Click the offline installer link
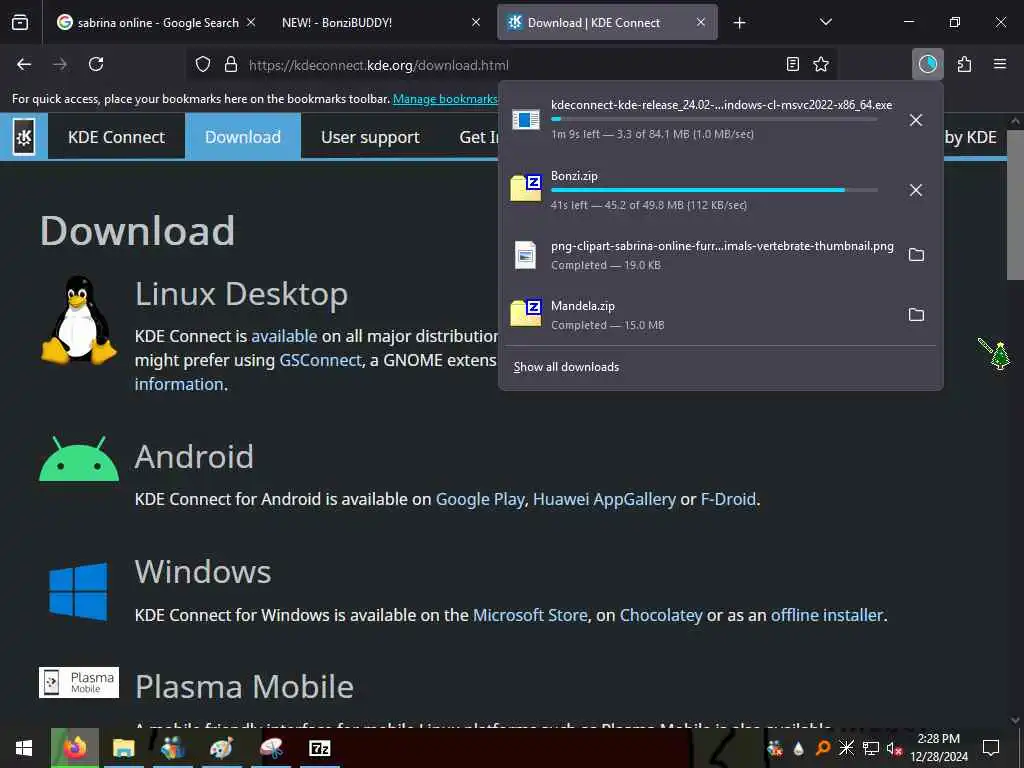 [827, 615]
